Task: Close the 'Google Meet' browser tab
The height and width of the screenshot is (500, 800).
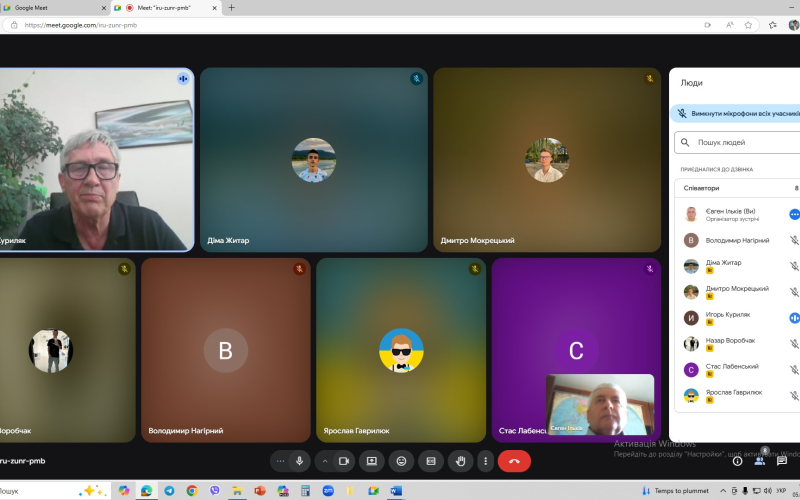Action: [x=104, y=8]
